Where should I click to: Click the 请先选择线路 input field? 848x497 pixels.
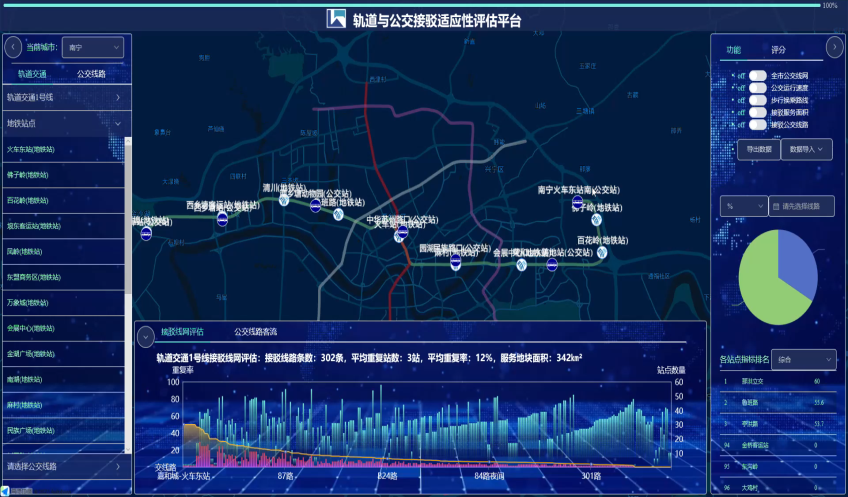[x=801, y=206]
